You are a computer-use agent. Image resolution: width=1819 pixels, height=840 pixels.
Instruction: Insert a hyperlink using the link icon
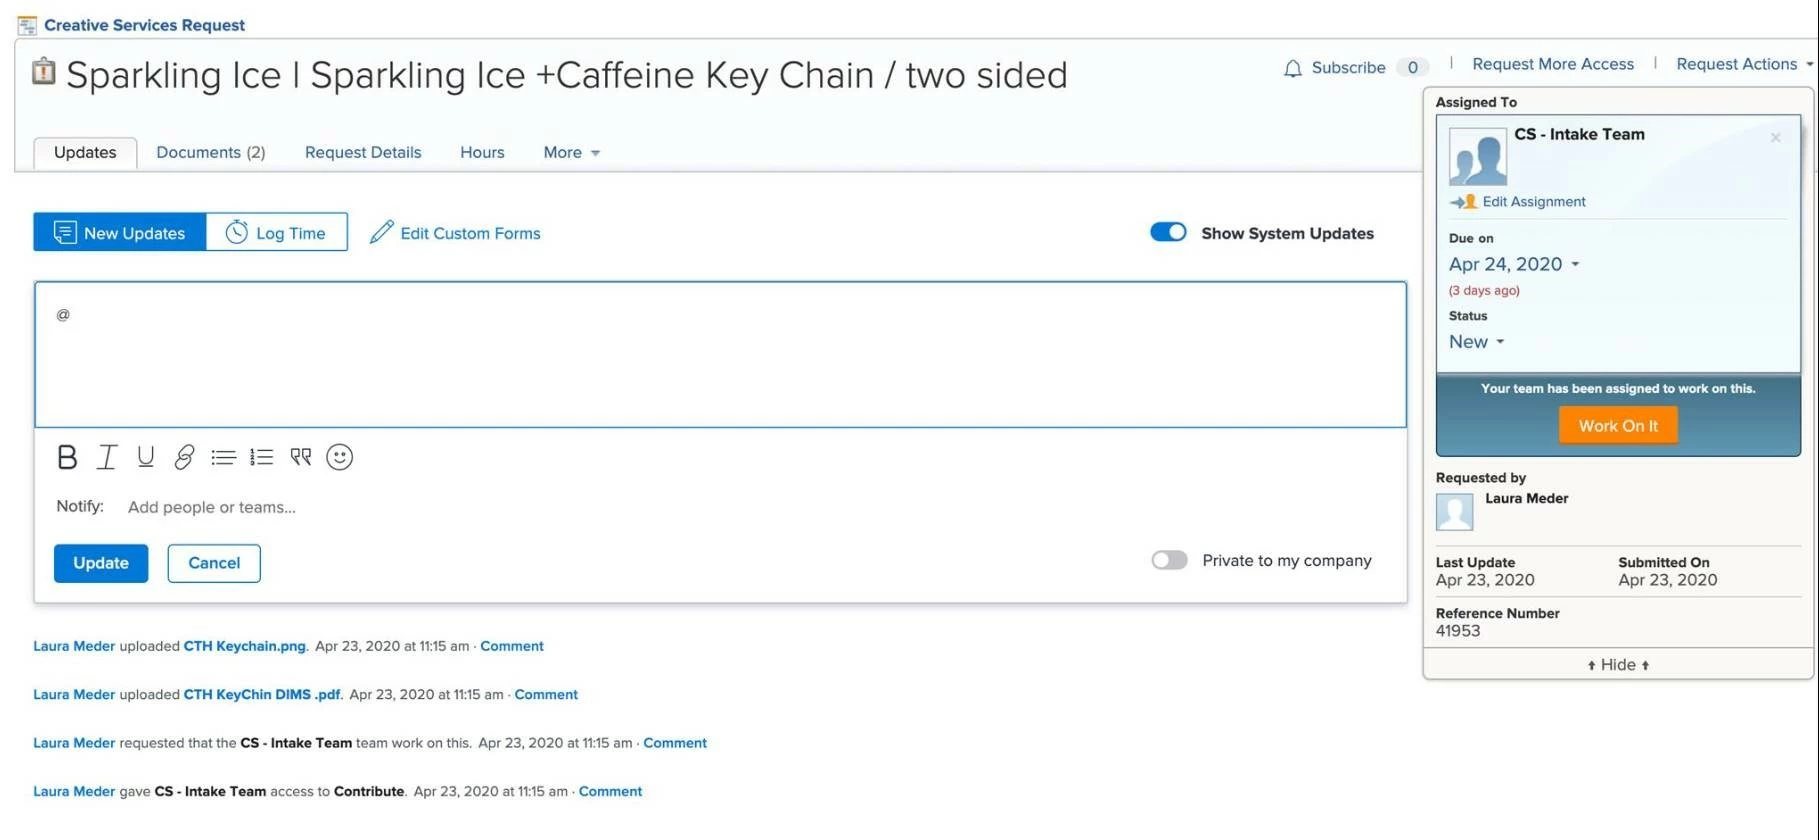click(184, 457)
